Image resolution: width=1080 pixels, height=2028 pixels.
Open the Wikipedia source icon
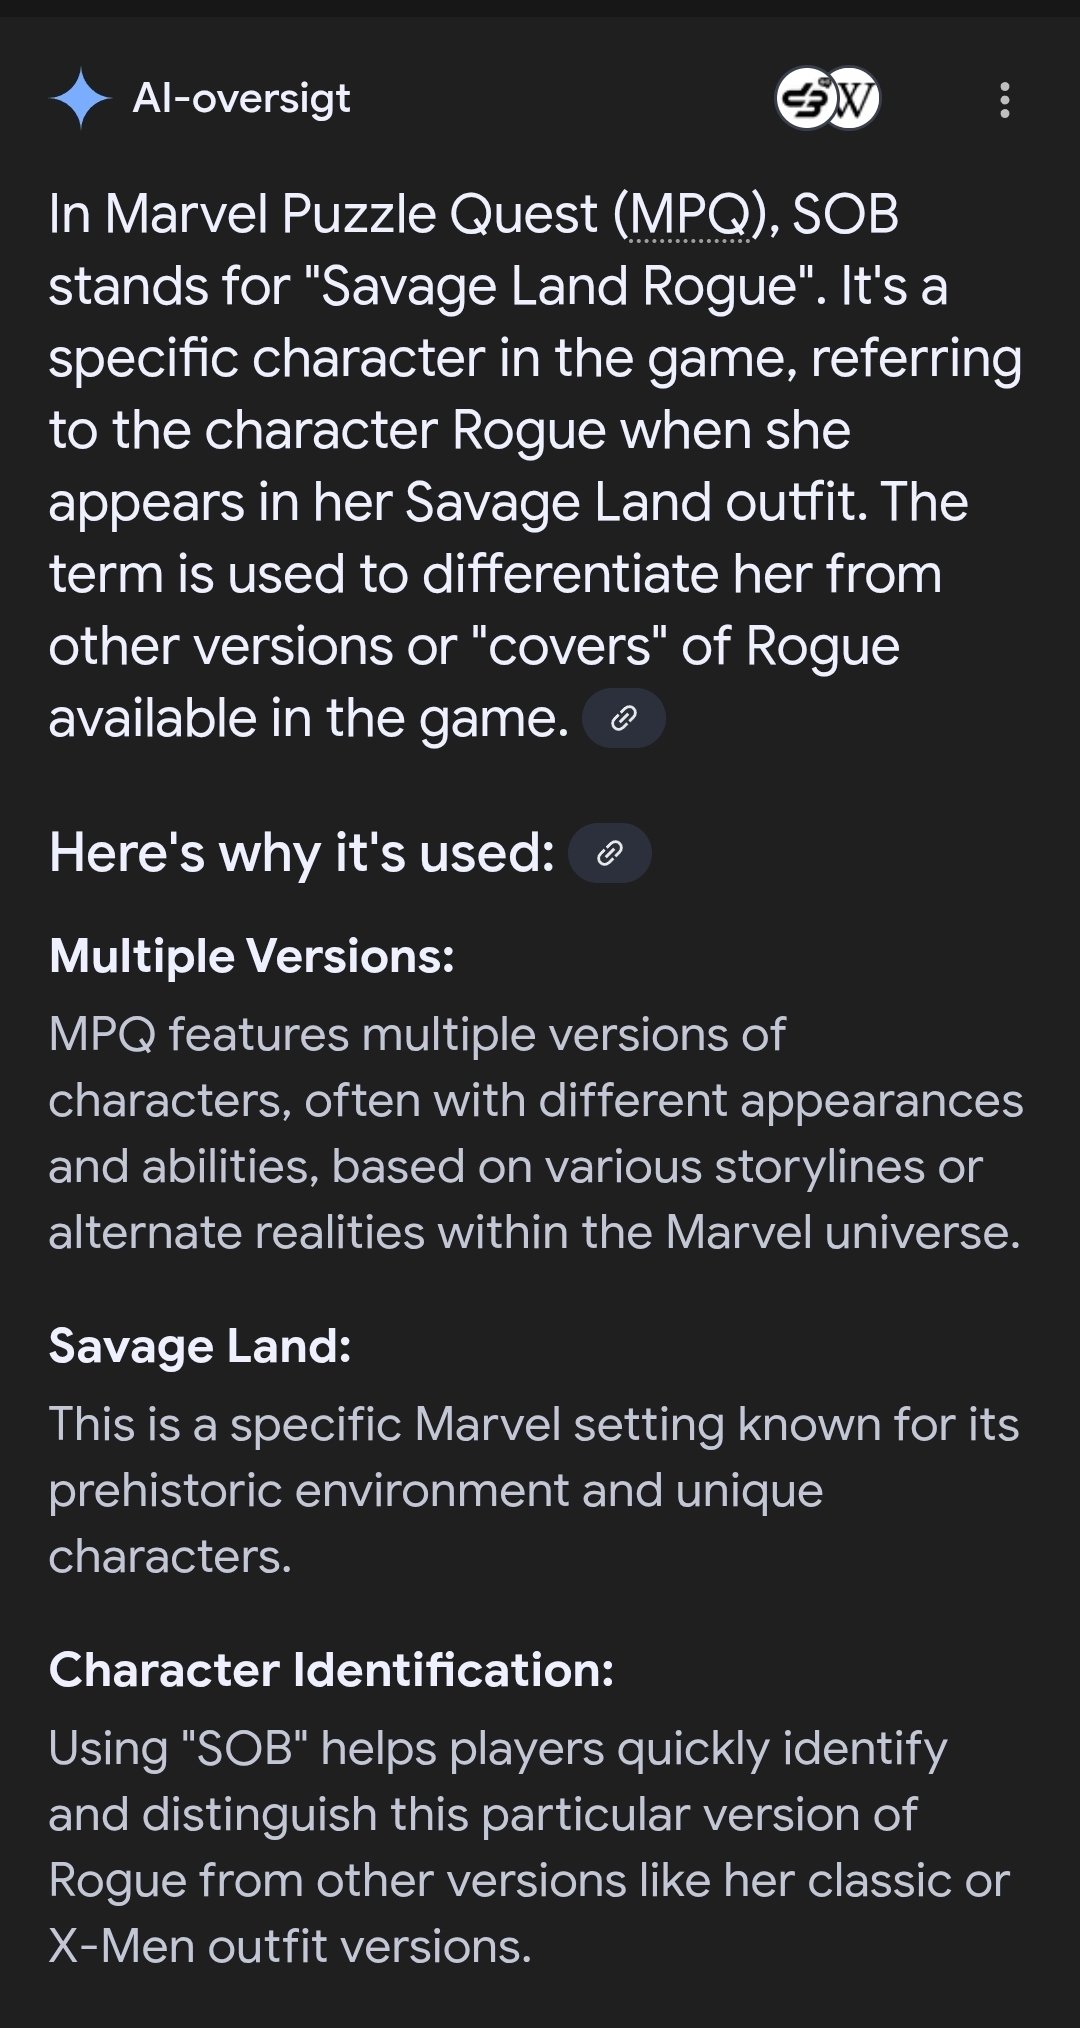tap(853, 99)
